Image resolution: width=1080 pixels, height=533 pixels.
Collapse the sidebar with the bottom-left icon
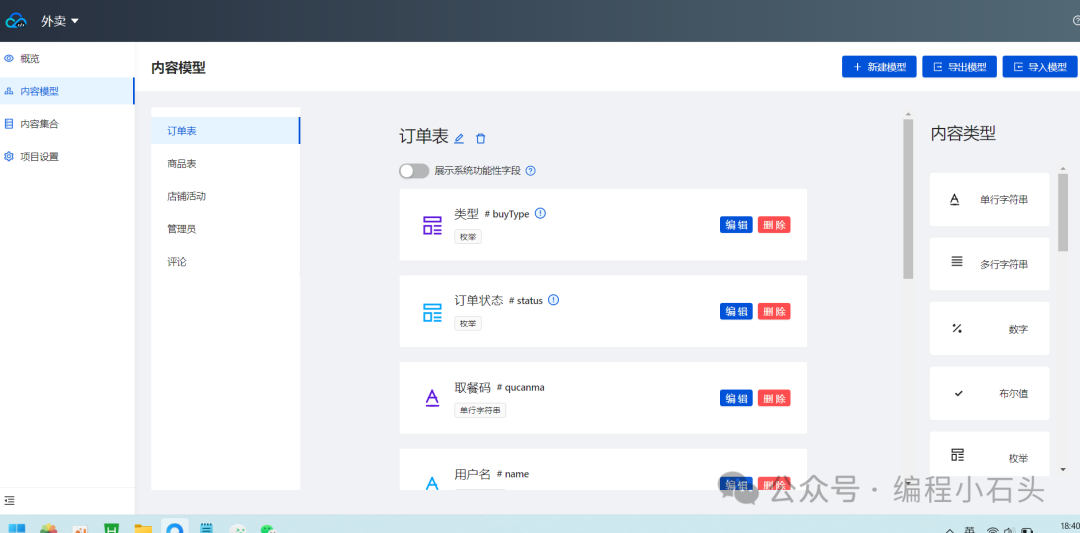point(9,501)
